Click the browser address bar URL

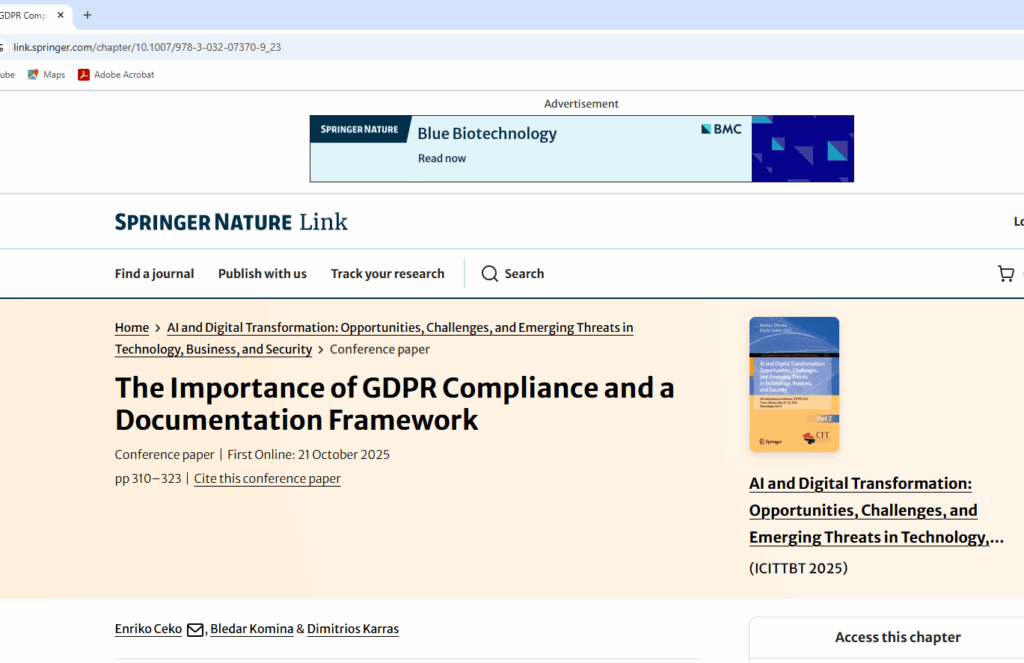(147, 47)
